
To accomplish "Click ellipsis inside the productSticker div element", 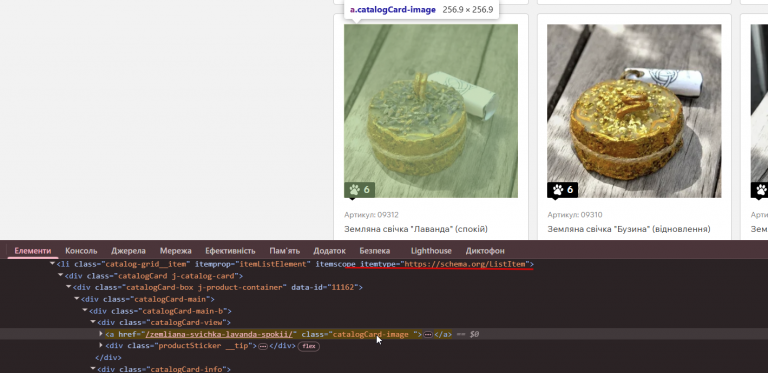I will [263, 346].
